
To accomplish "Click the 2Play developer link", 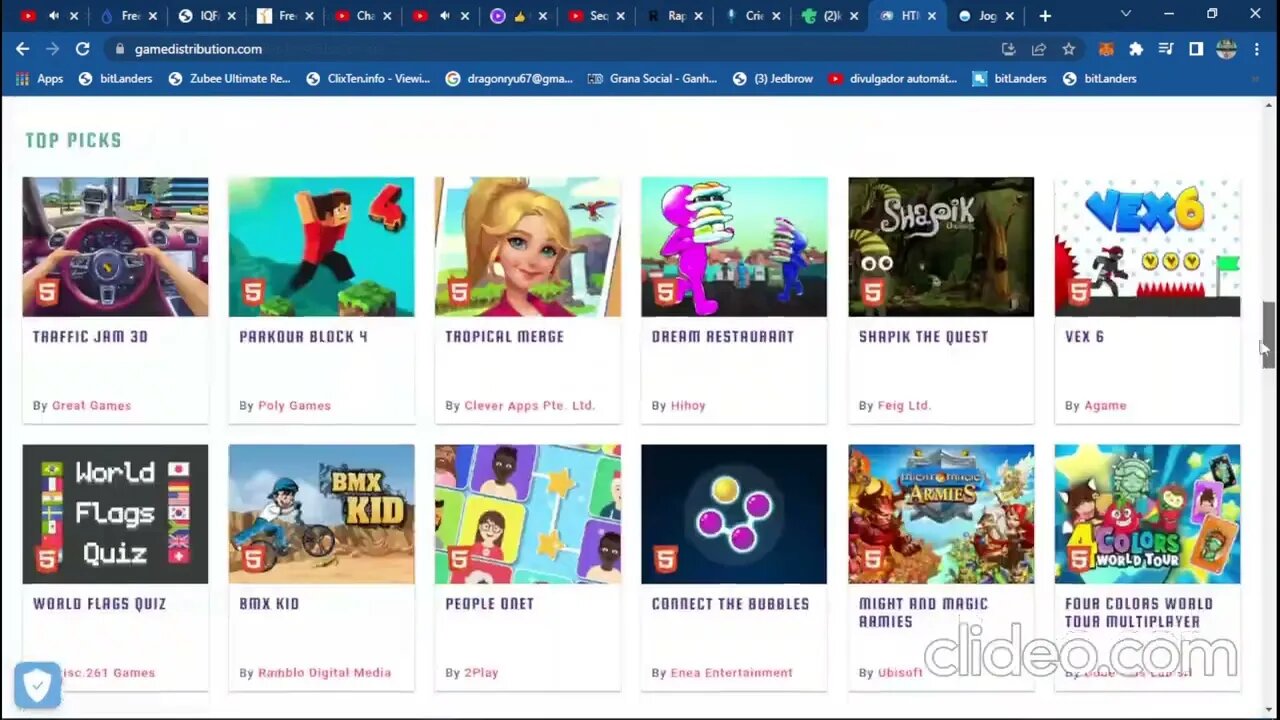I will pyautogui.click(x=481, y=672).
